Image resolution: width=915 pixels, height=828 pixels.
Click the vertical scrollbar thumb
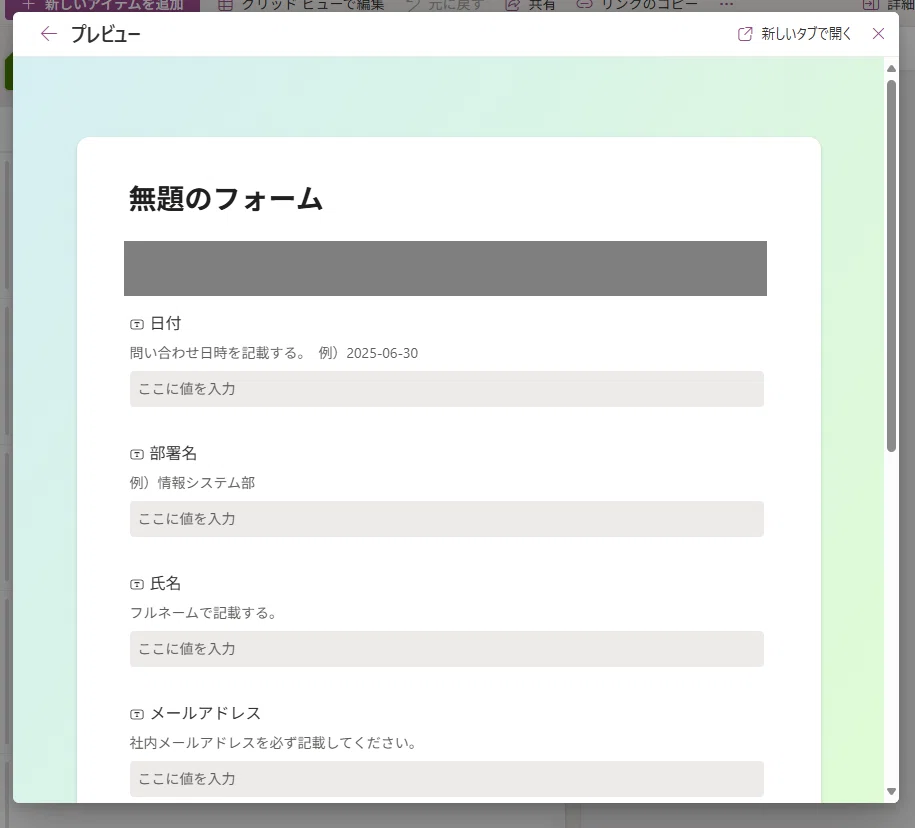891,265
